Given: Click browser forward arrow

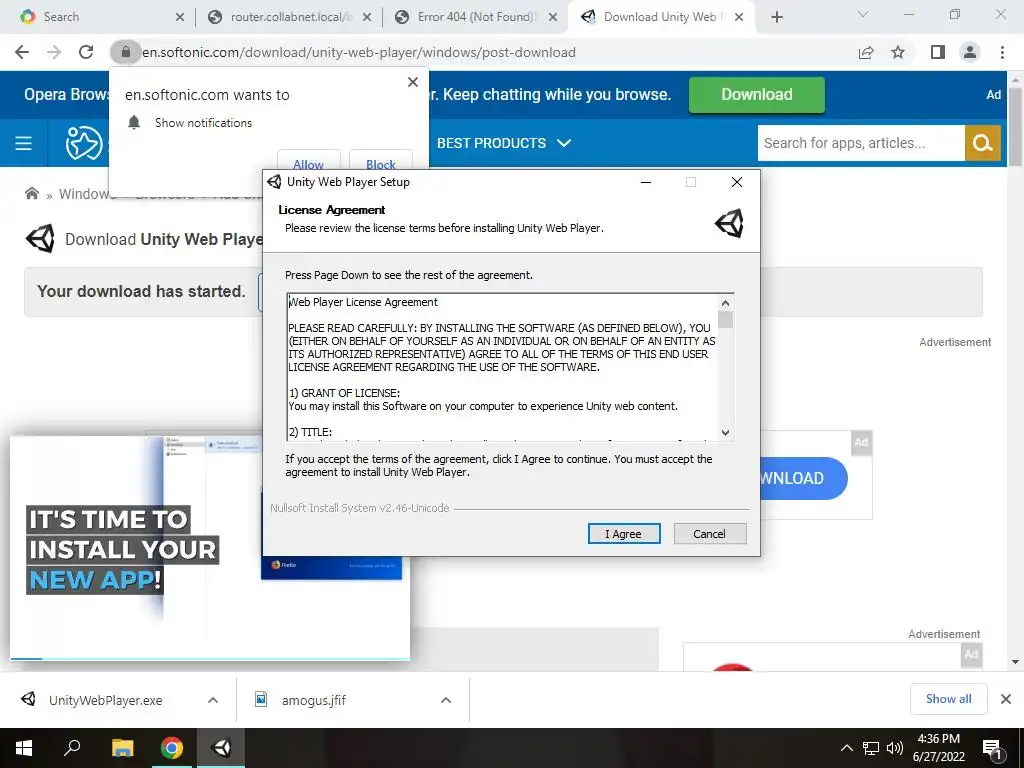Looking at the screenshot, I should pos(54,52).
